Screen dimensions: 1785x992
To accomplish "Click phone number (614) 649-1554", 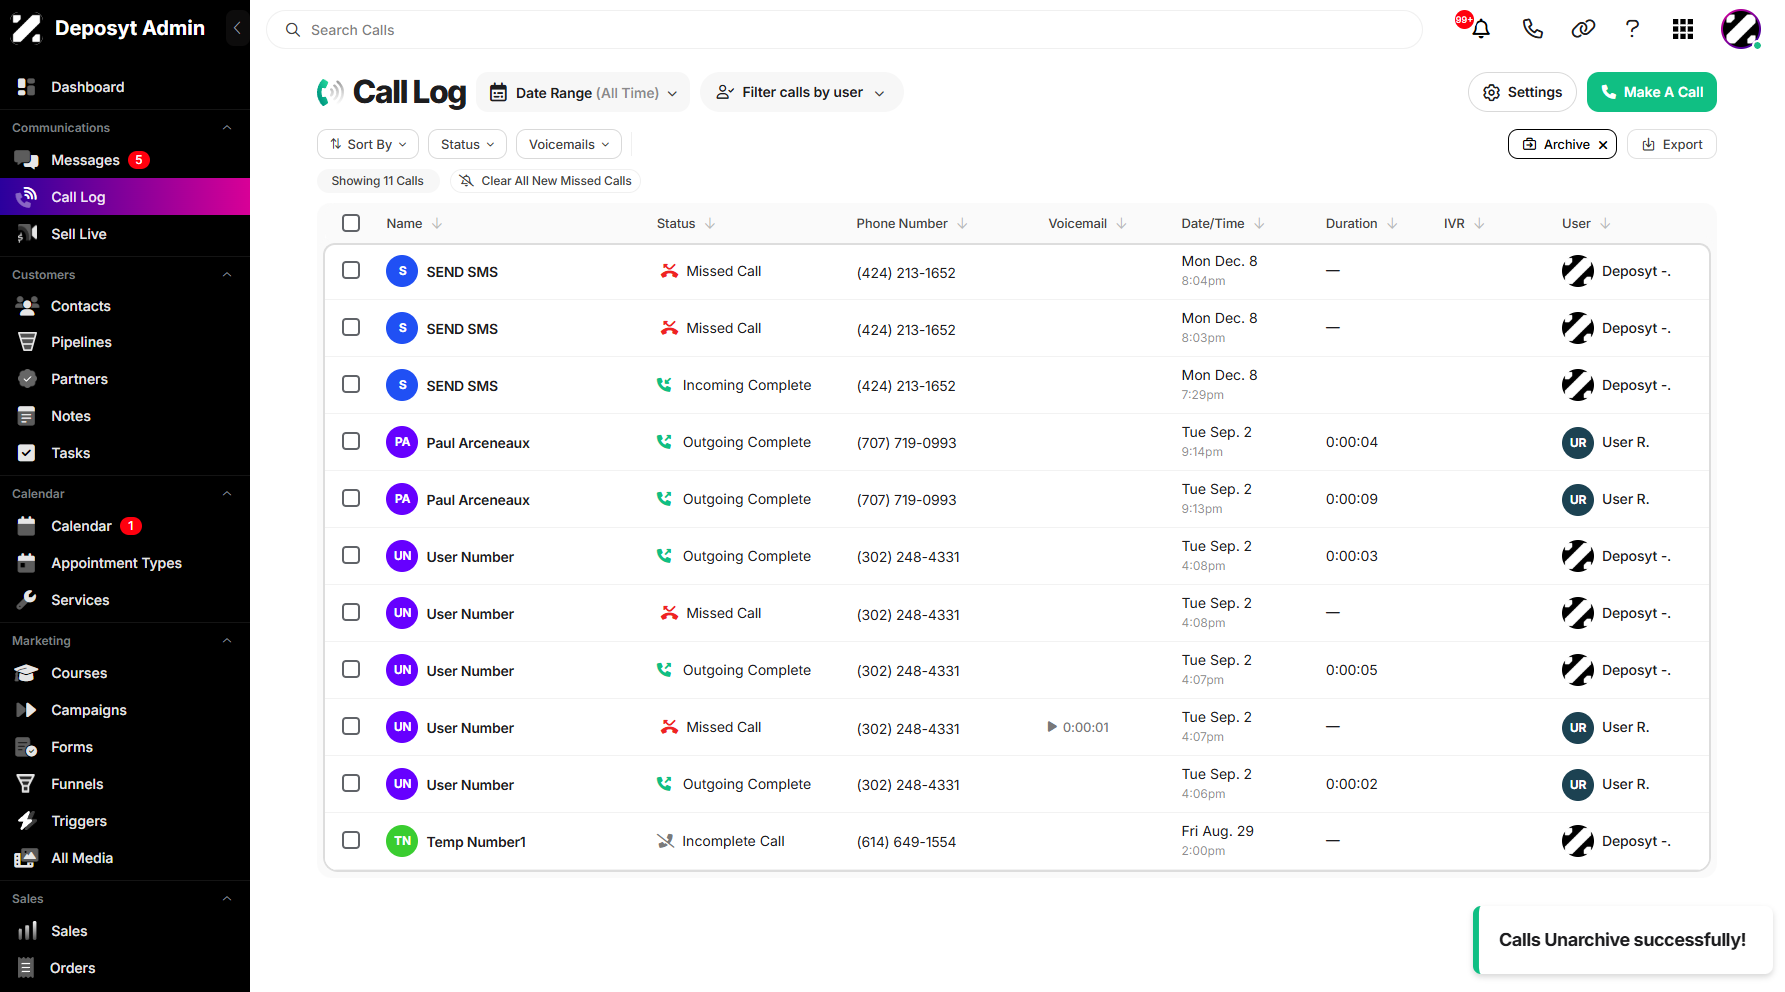I will pyautogui.click(x=906, y=842).
